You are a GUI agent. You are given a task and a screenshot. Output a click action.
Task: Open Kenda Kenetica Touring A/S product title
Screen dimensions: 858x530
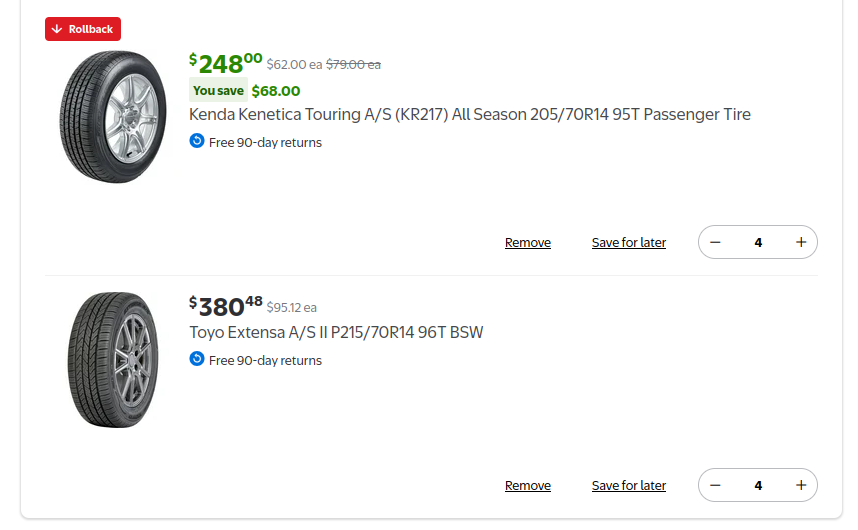470,114
